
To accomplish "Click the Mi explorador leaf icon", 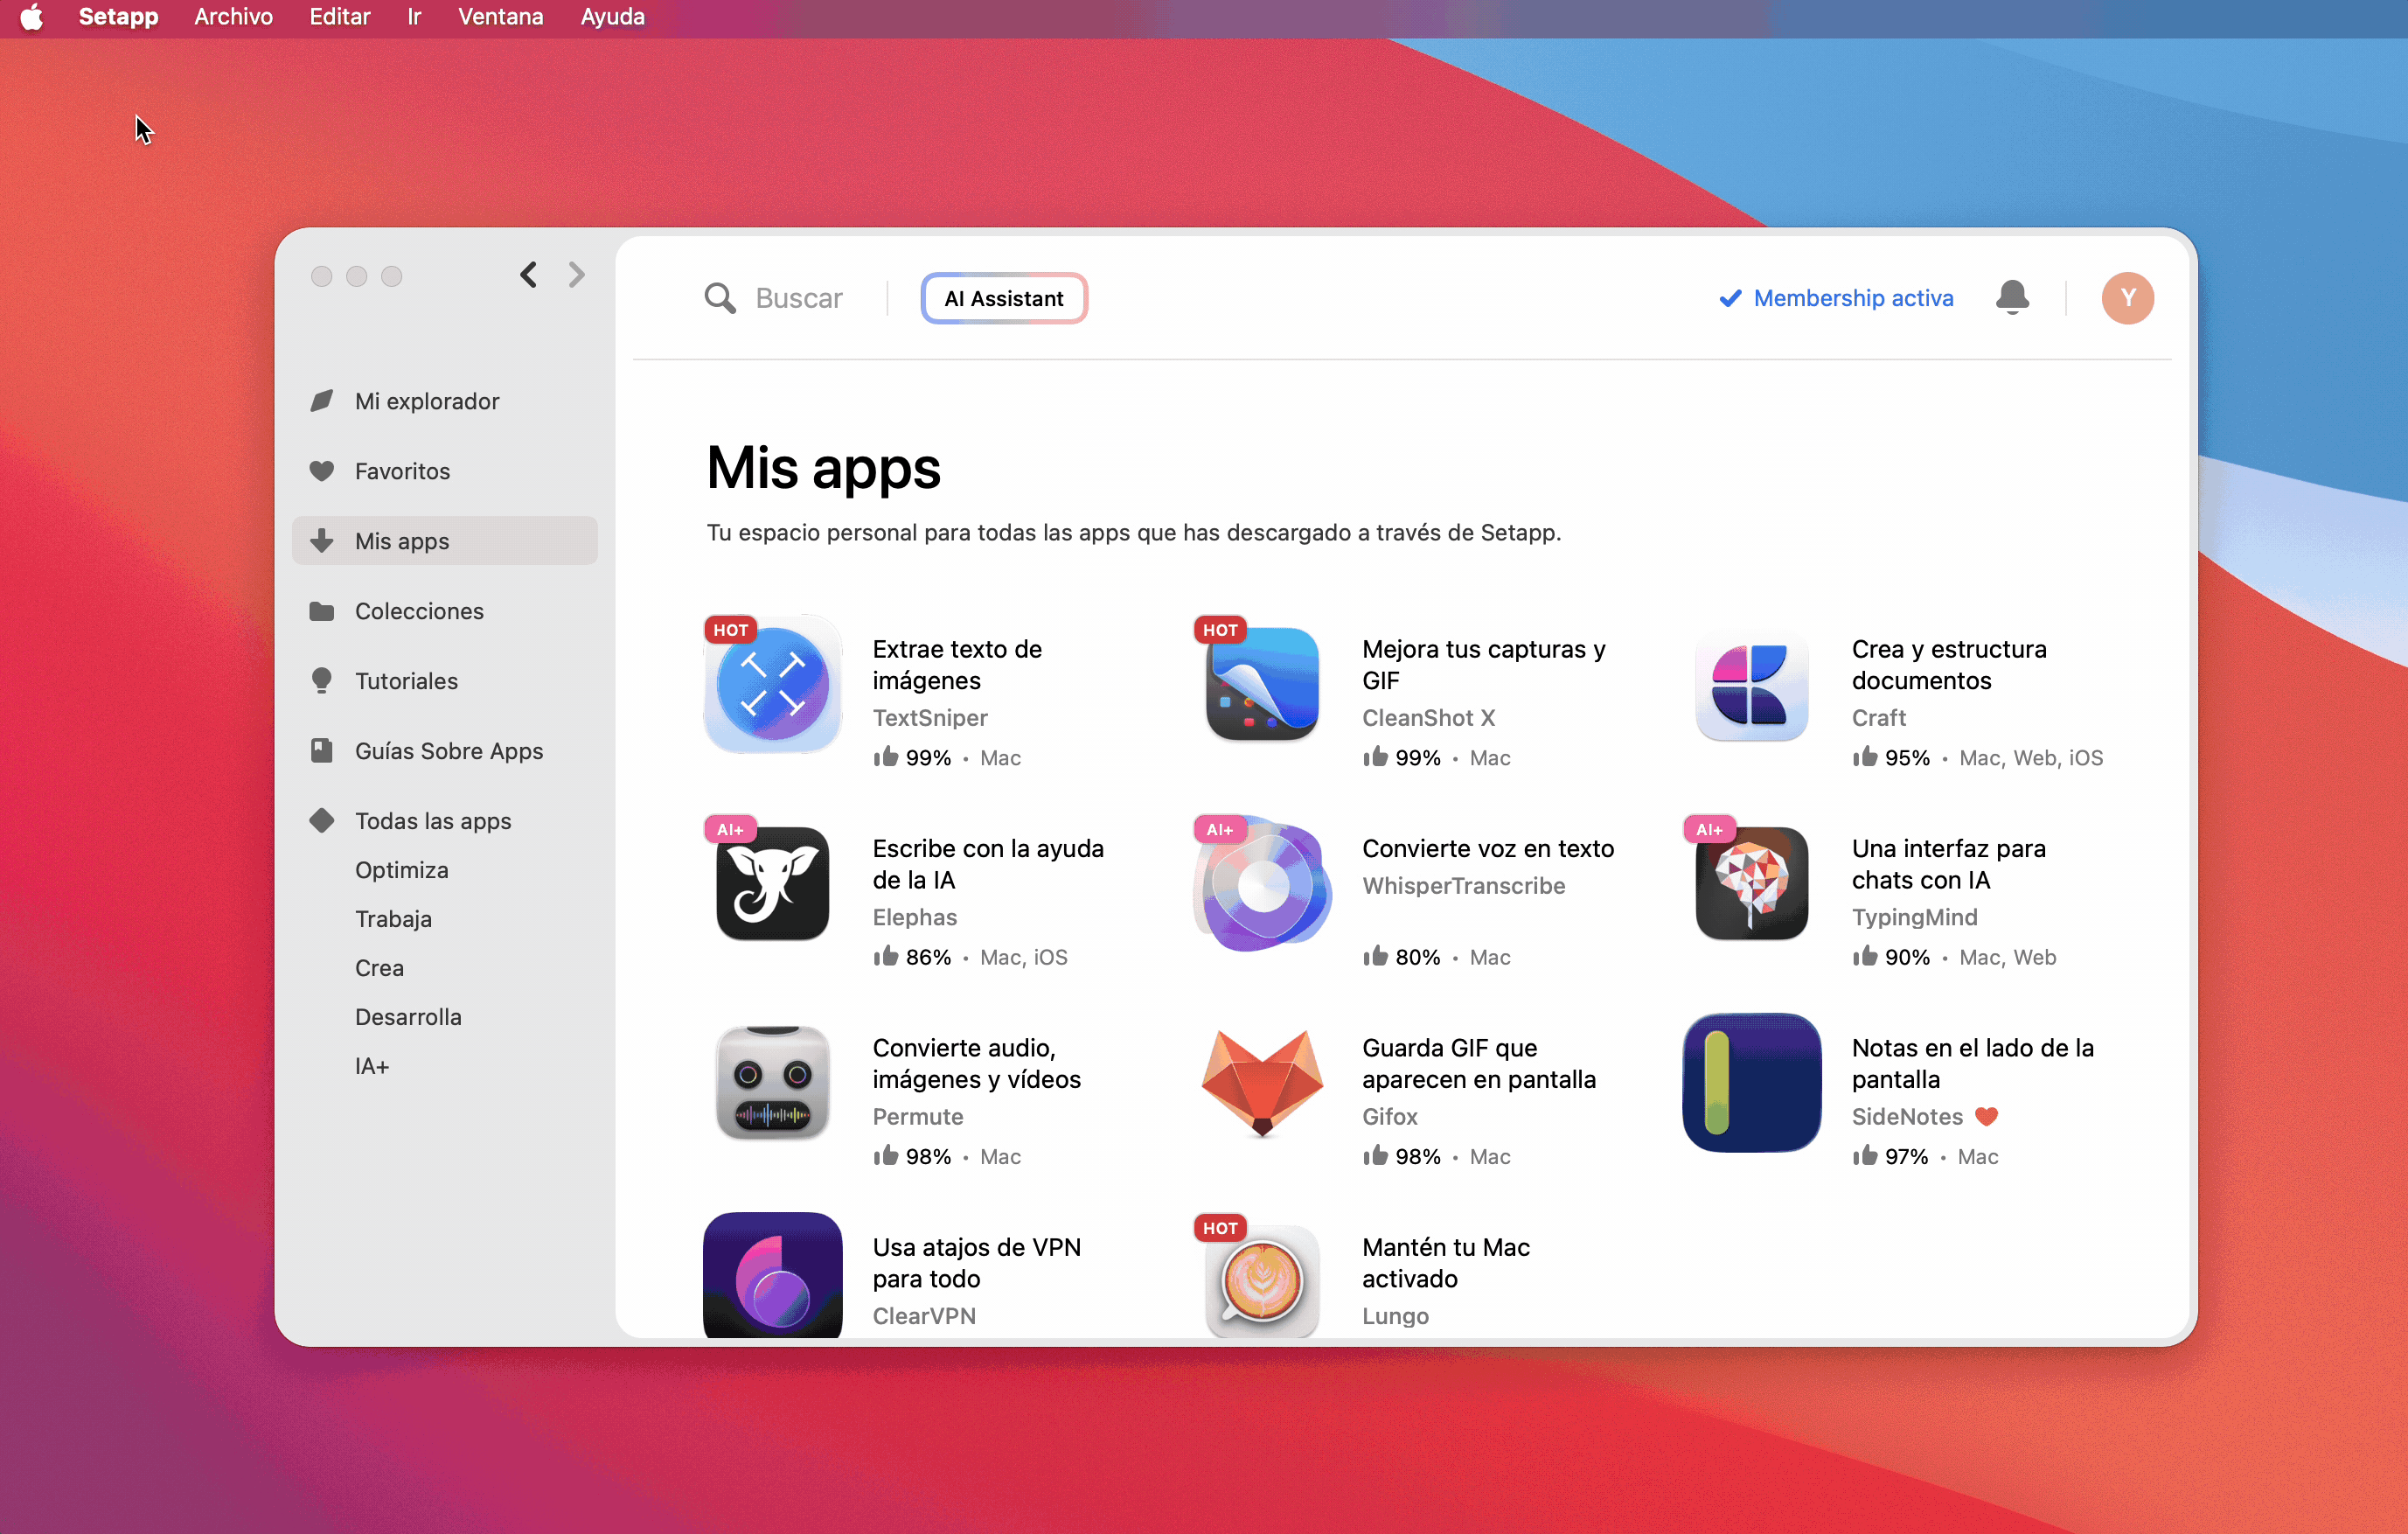I will (321, 401).
